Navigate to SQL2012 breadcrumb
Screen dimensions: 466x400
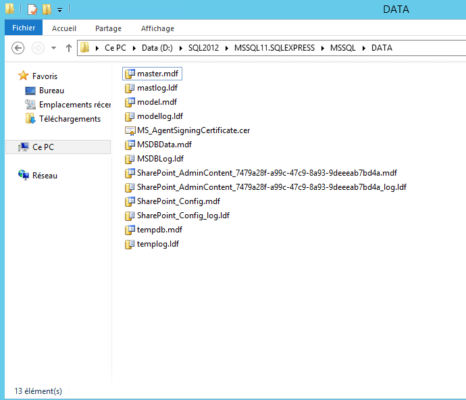tap(203, 48)
